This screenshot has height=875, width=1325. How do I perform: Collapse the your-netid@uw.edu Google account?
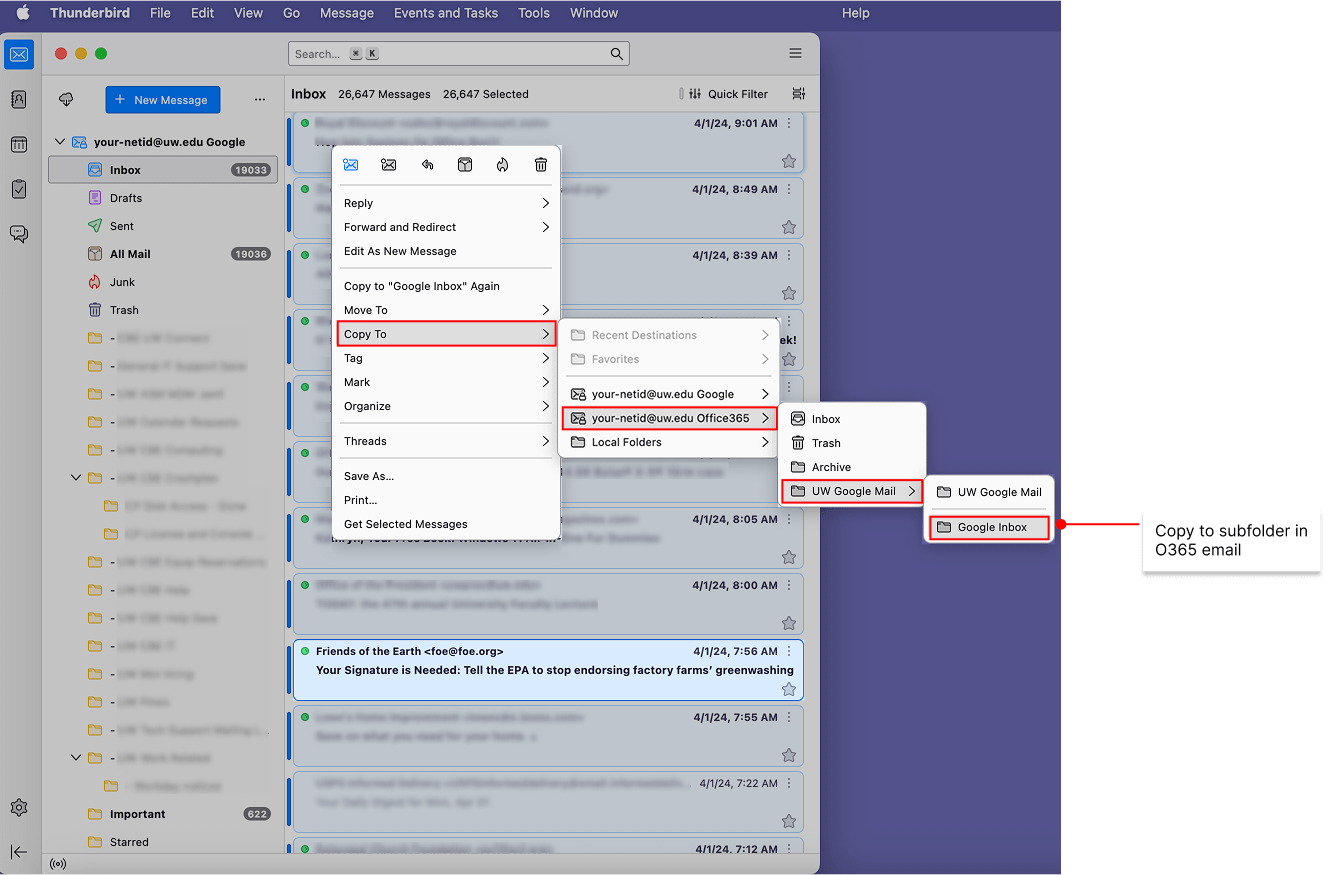coord(60,141)
